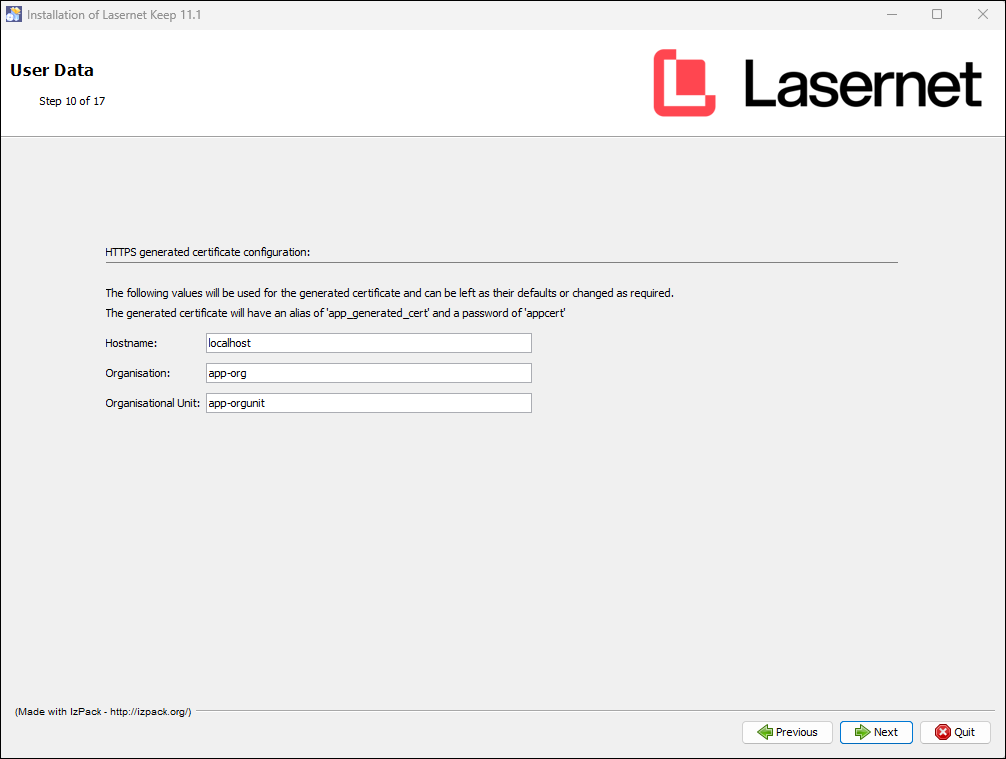Screen dimensions: 1006x759
Task: Maximize the installer window
Action: 937,15
